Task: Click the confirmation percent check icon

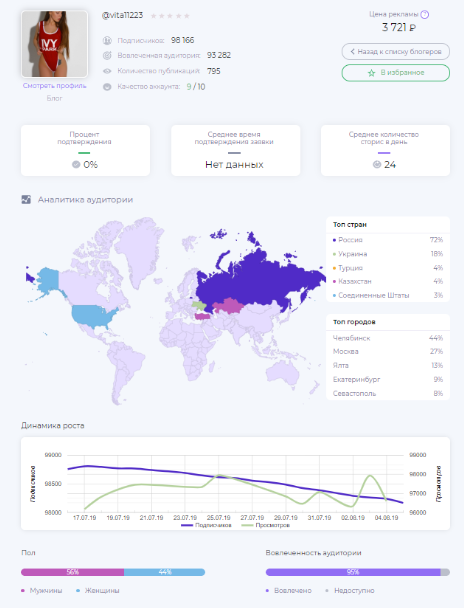Action: point(76,164)
